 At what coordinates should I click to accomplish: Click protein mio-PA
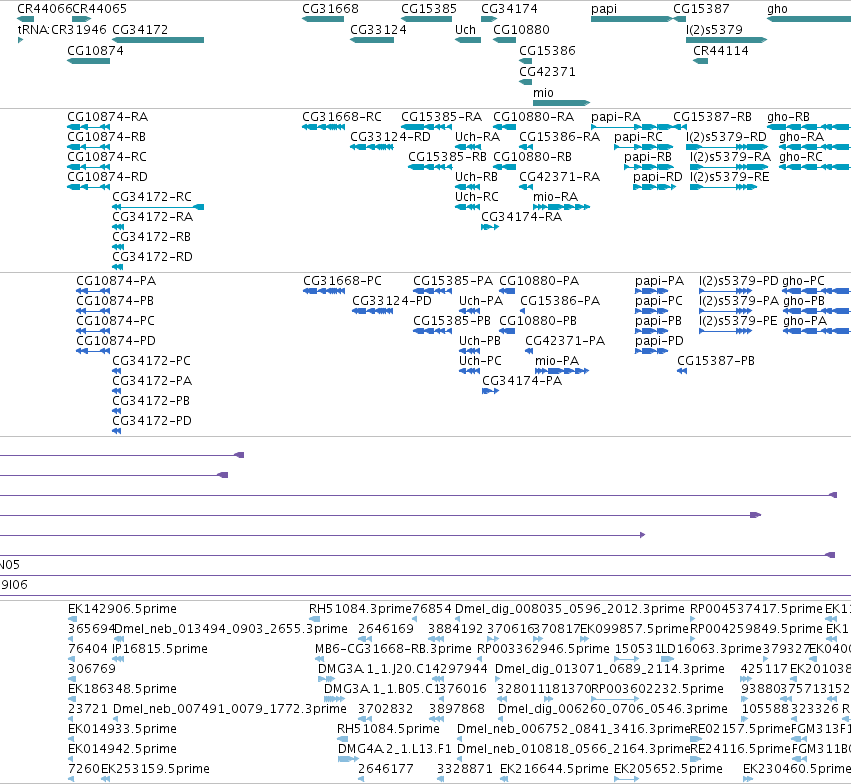coord(557,361)
